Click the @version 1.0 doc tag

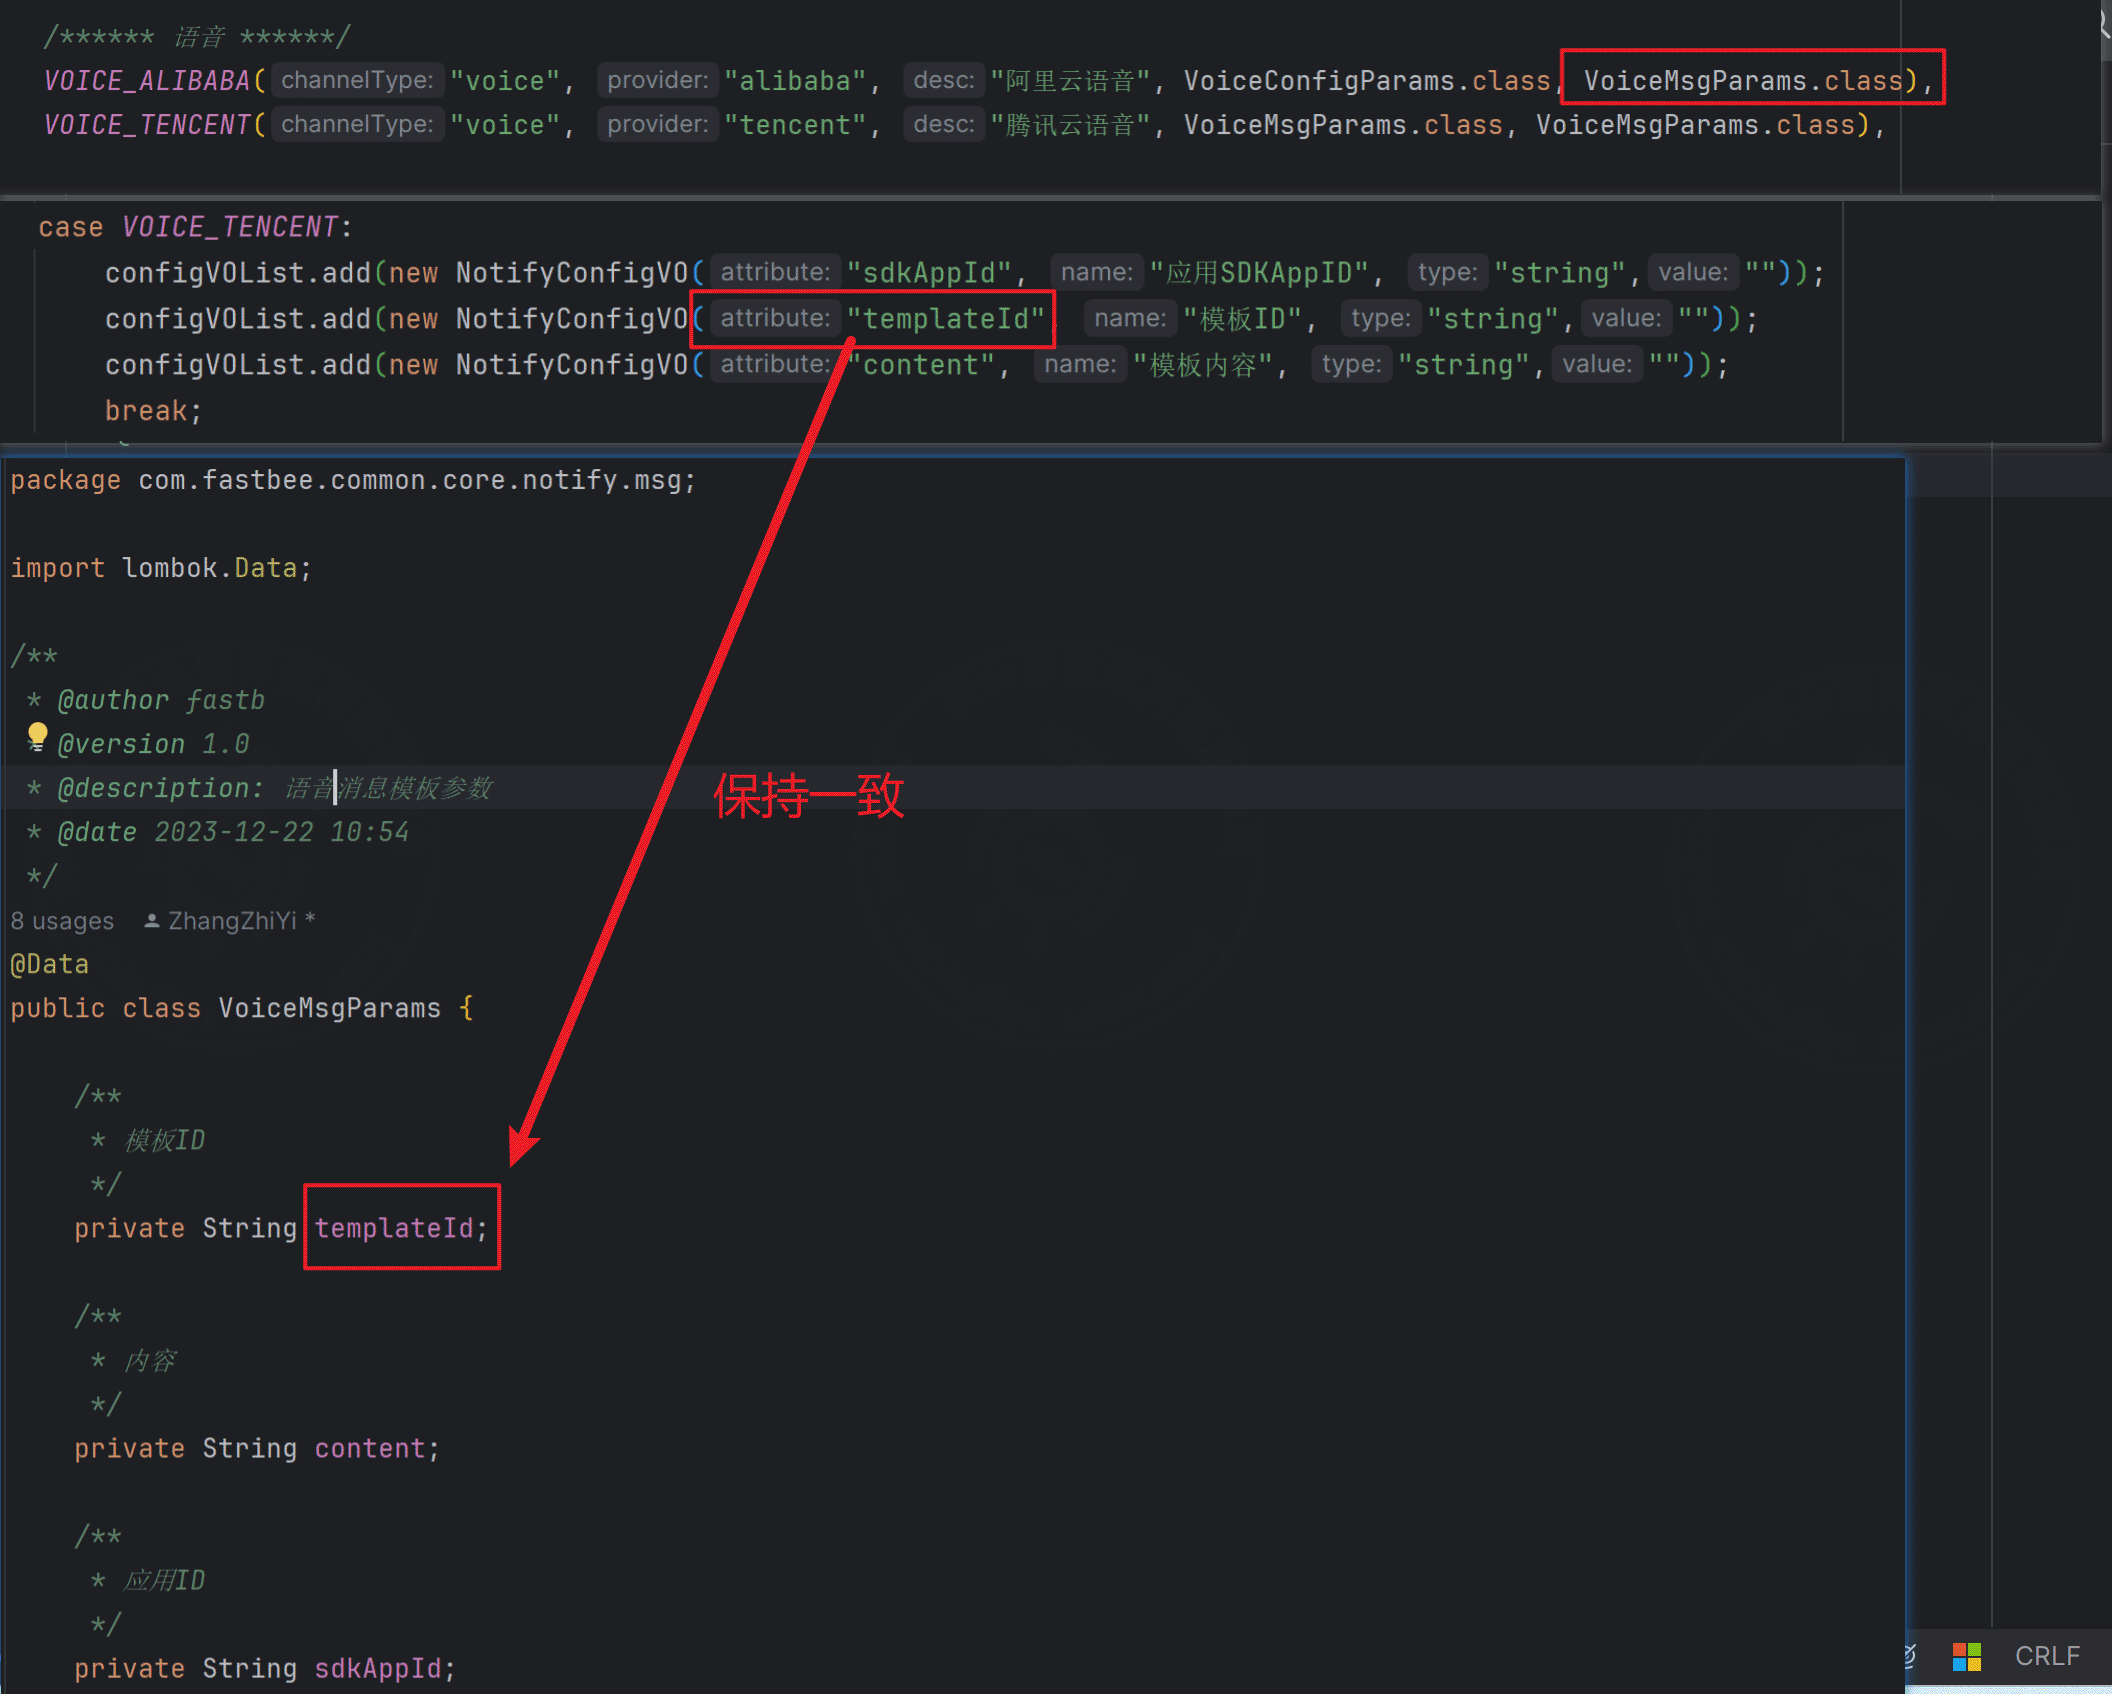coord(153,745)
